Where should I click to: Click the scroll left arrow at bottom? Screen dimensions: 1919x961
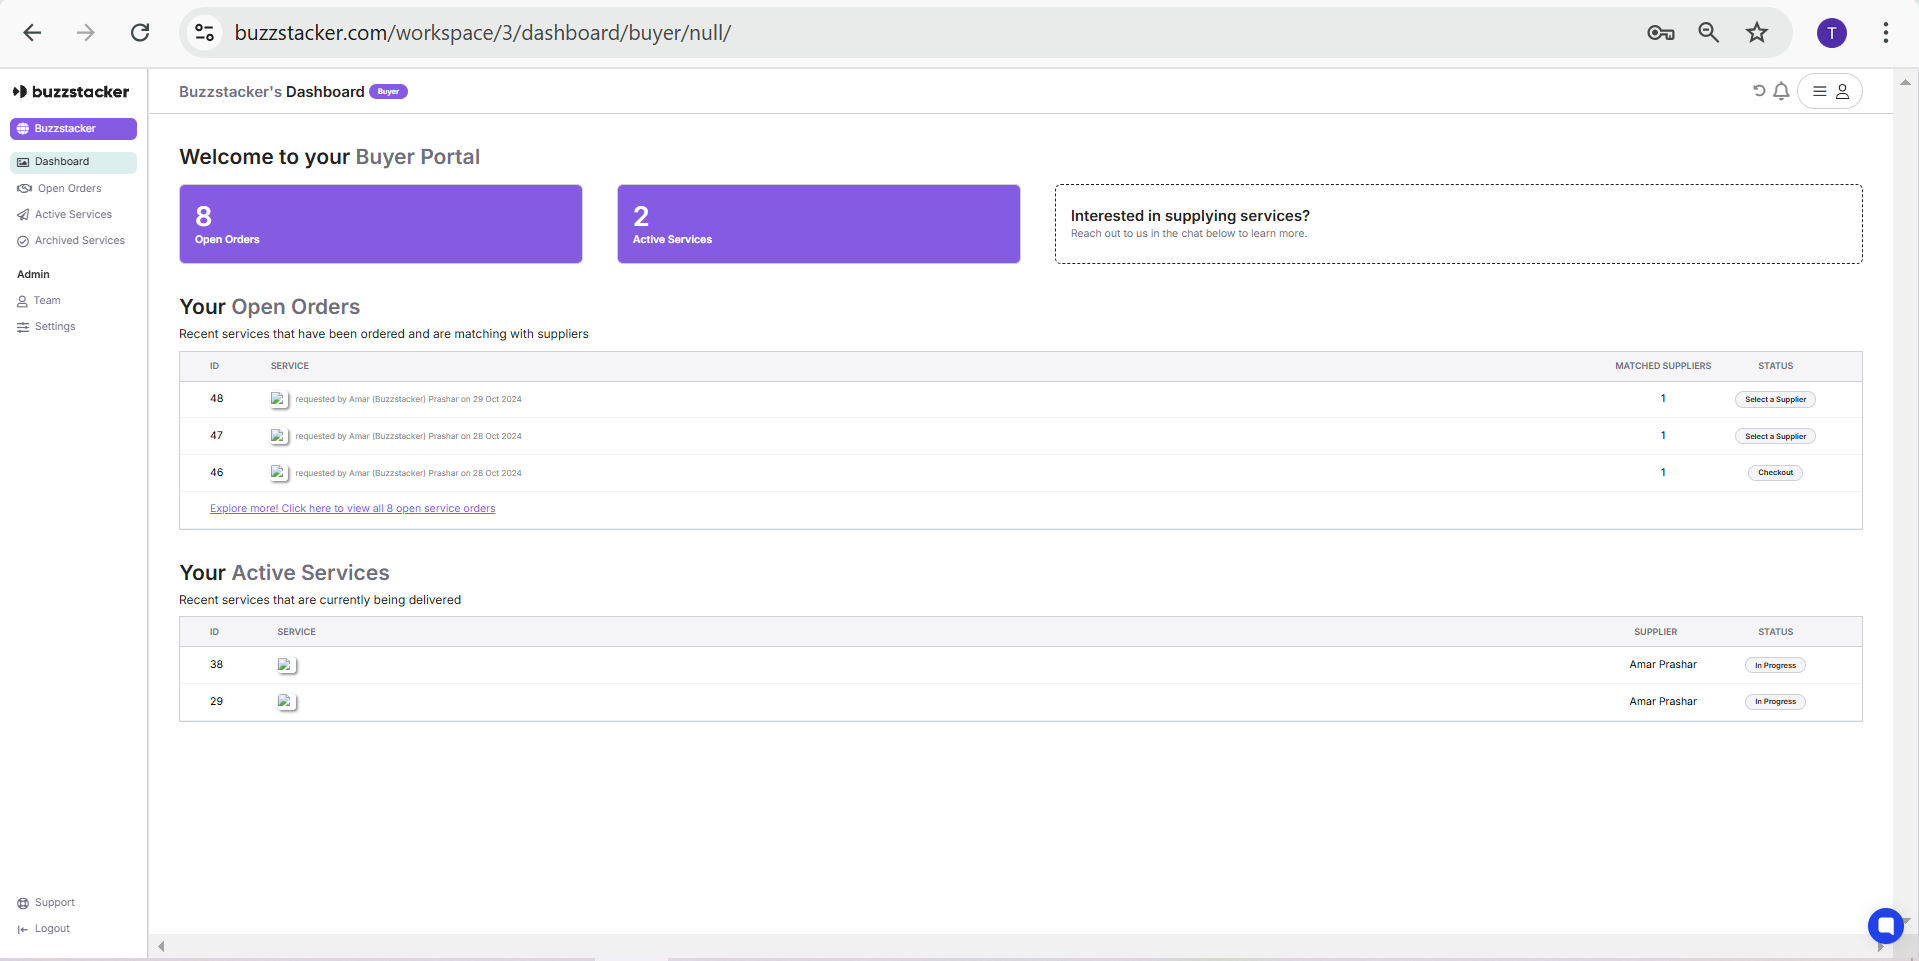(161, 946)
